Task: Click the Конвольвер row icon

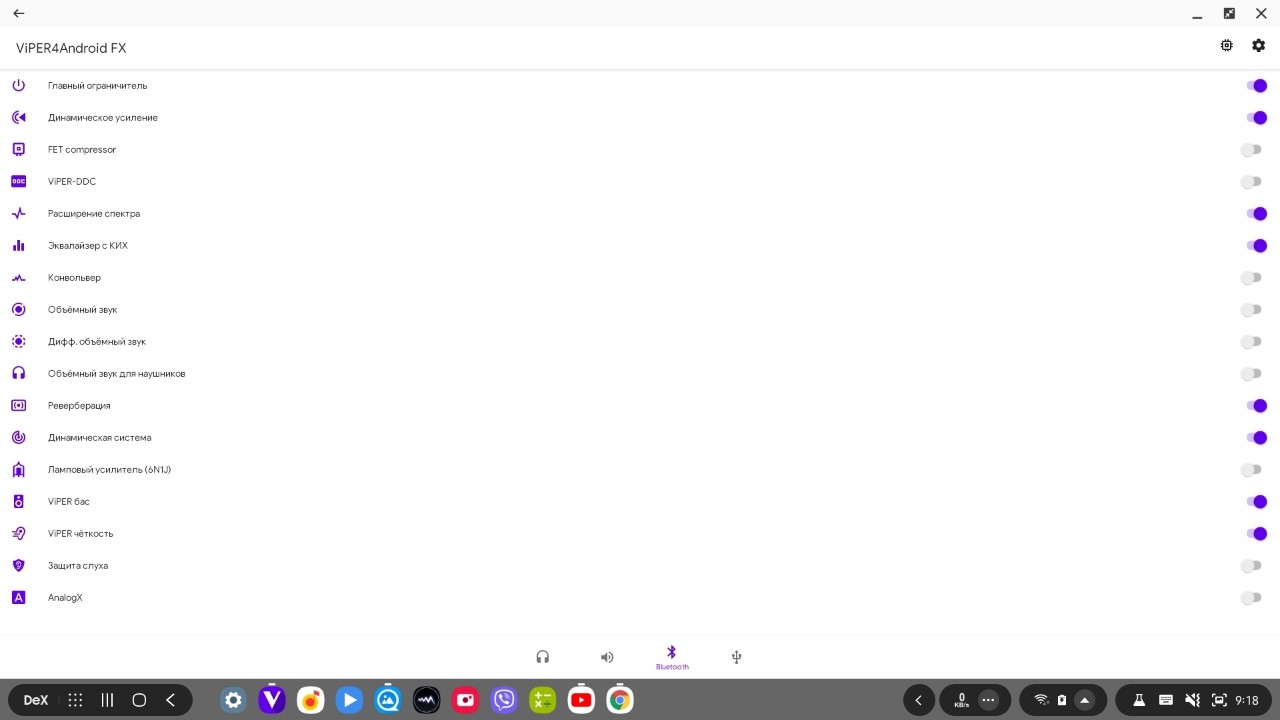Action: coord(18,278)
